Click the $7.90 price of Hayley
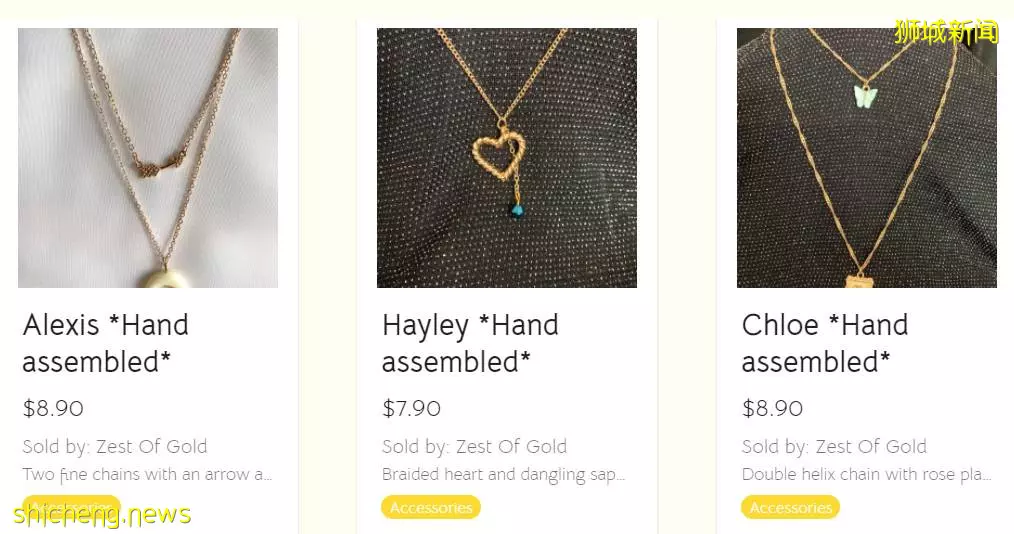Image resolution: width=1014 pixels, height=534 pixels. pos(411,409)
